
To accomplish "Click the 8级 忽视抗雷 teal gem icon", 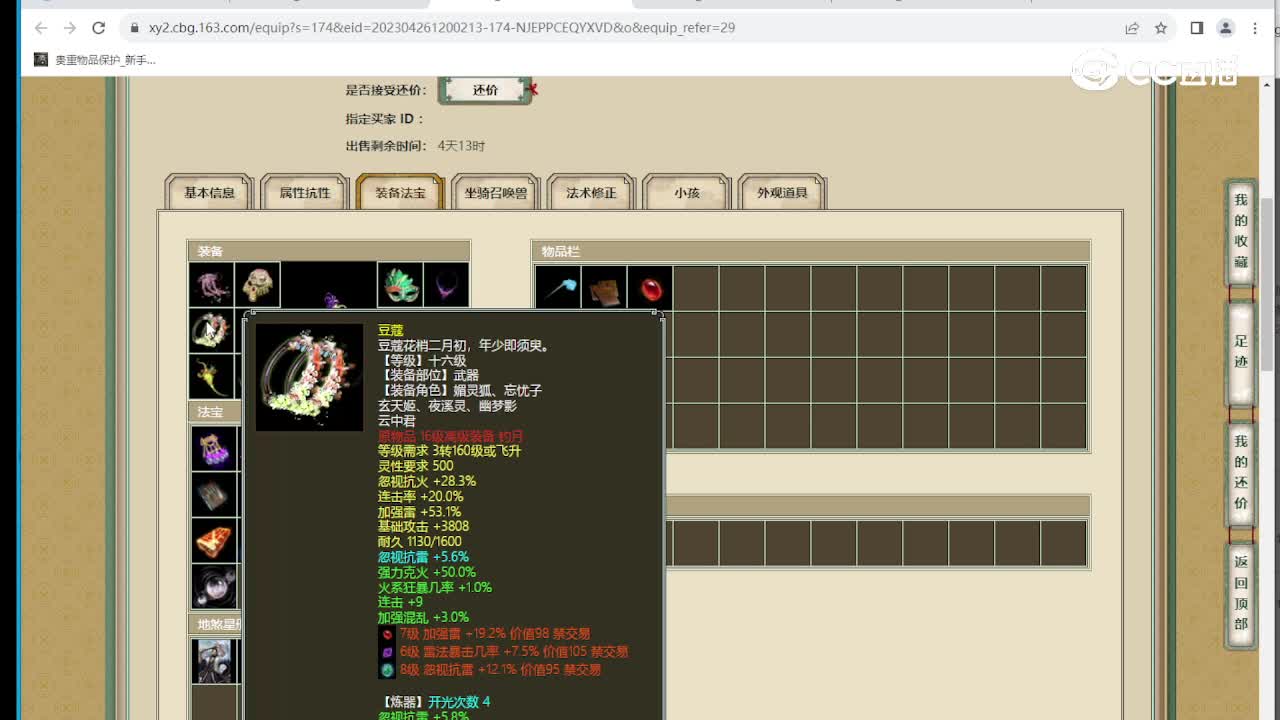I will pyautogui.click(x=387, y=670).
